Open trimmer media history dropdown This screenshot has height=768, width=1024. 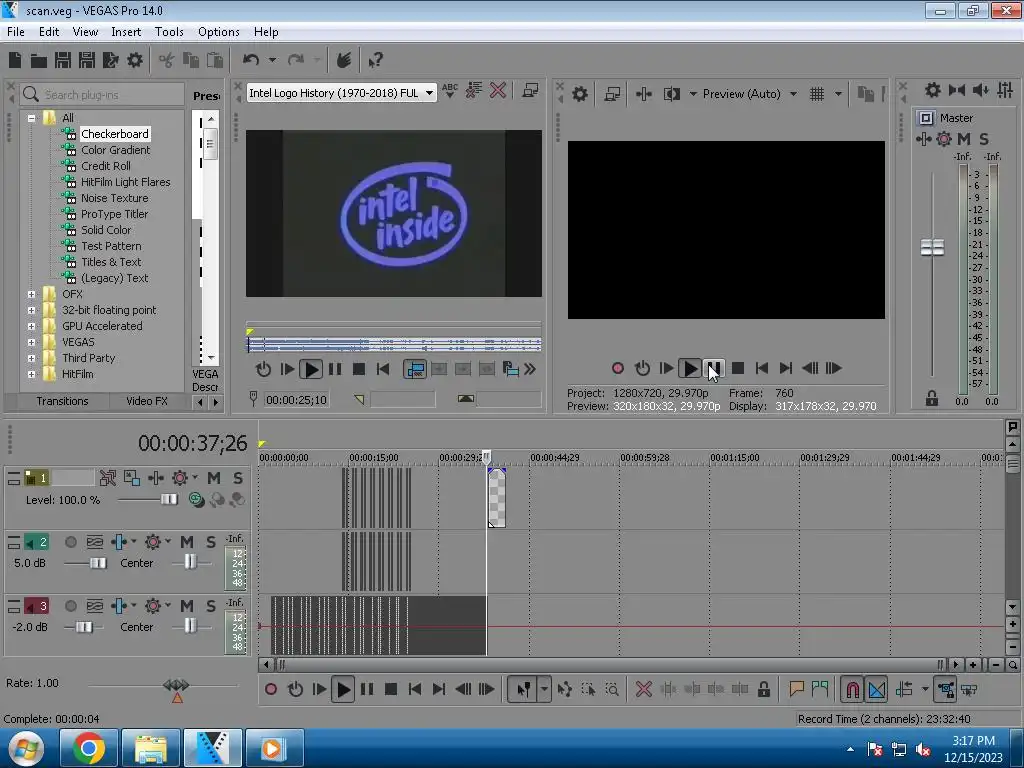click(429, 93)
